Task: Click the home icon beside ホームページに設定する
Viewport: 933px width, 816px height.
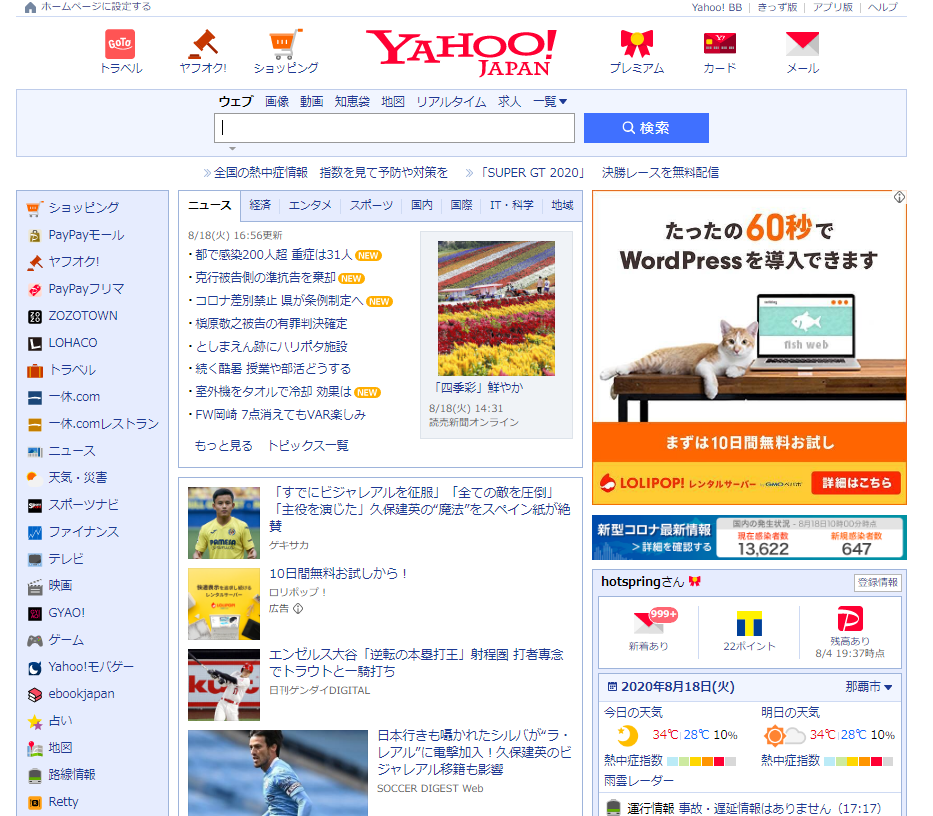Action: (x=30, y=7)
